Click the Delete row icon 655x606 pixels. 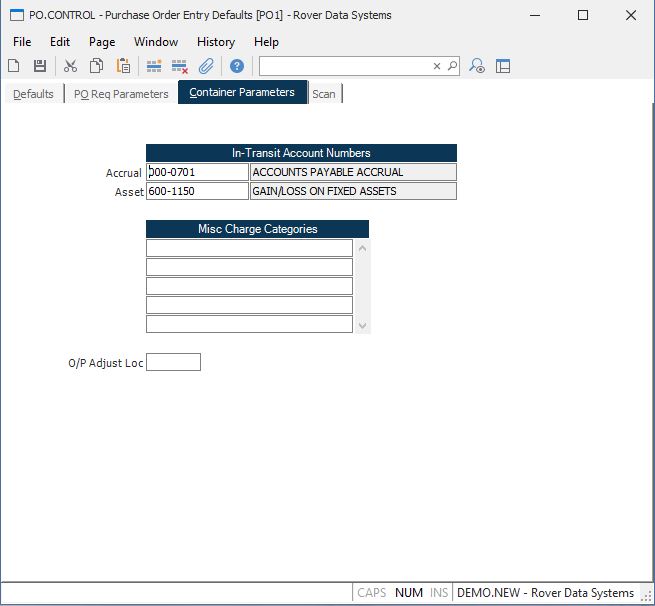(x=180, y=66)
